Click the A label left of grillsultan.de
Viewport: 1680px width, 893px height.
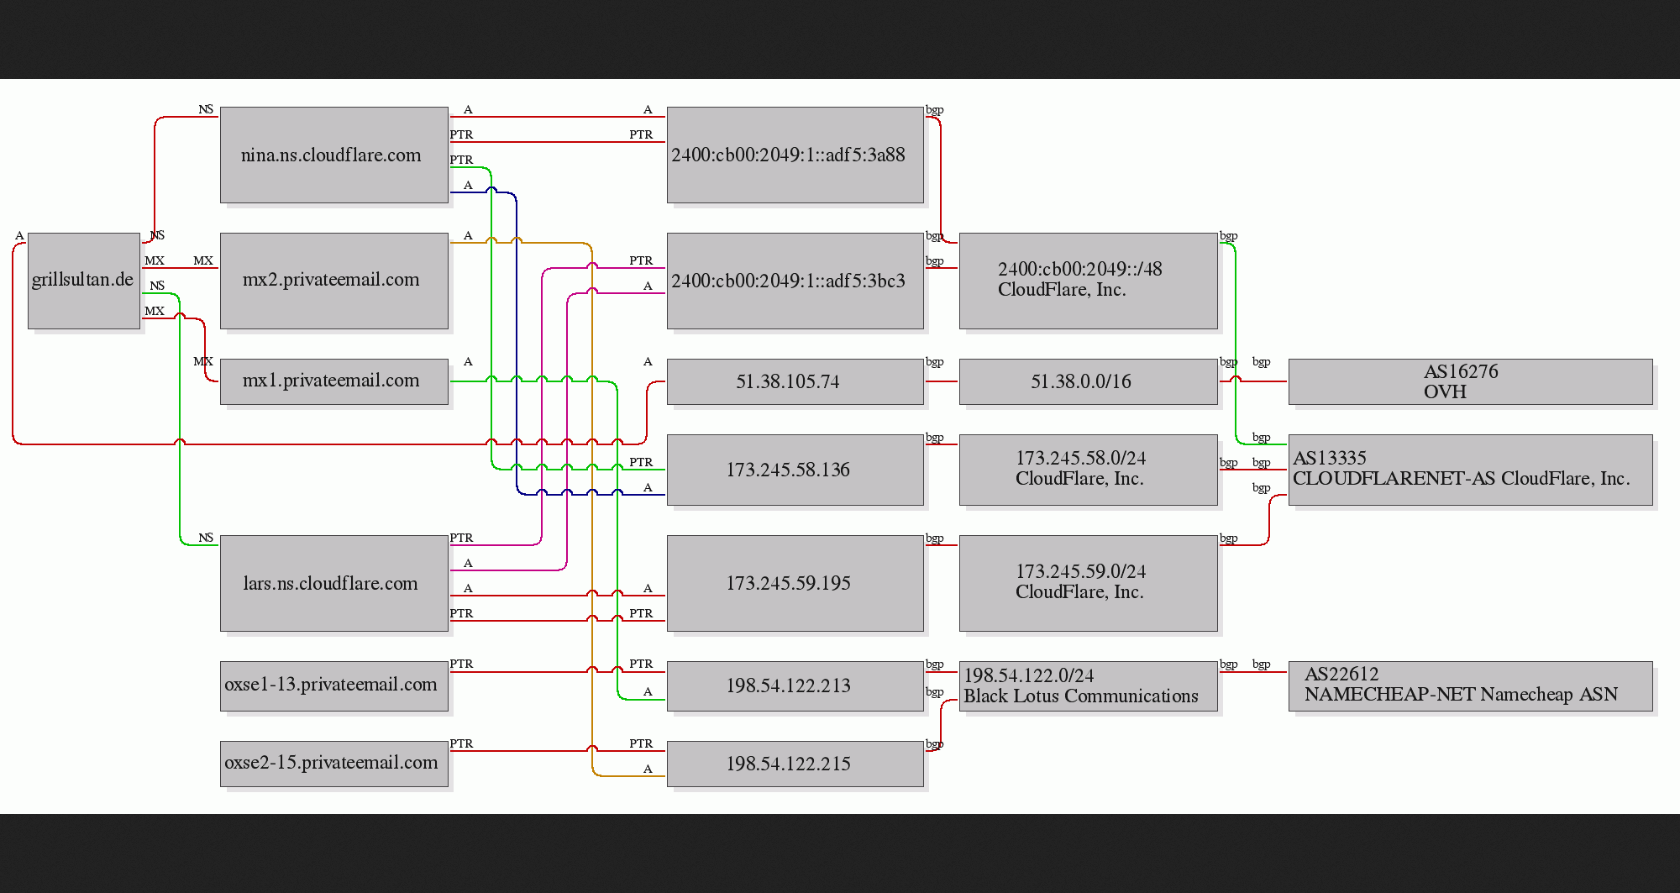(19, 236)
